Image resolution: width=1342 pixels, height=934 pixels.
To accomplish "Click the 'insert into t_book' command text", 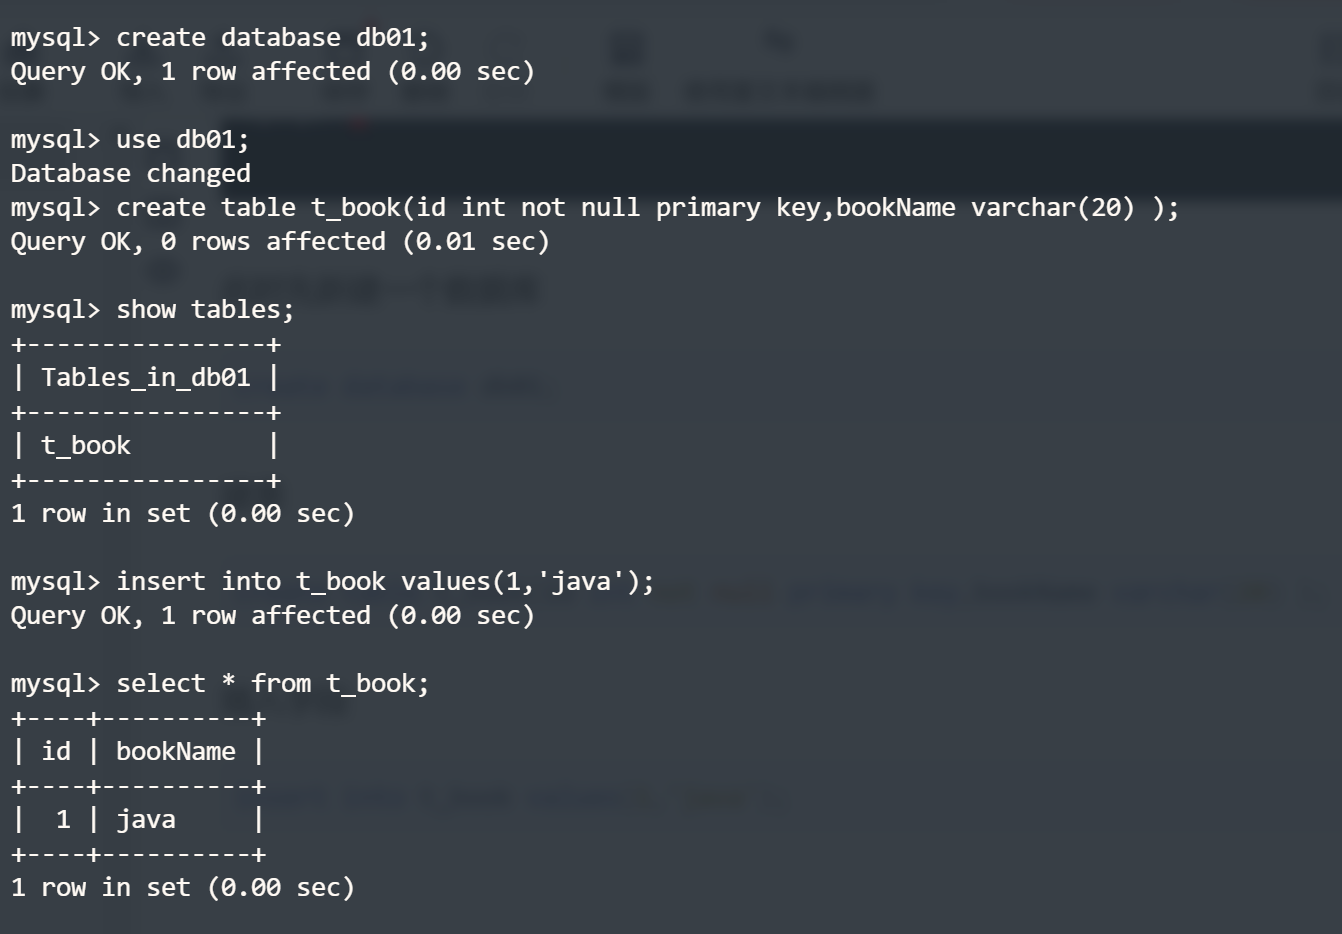I will point(250,582).
